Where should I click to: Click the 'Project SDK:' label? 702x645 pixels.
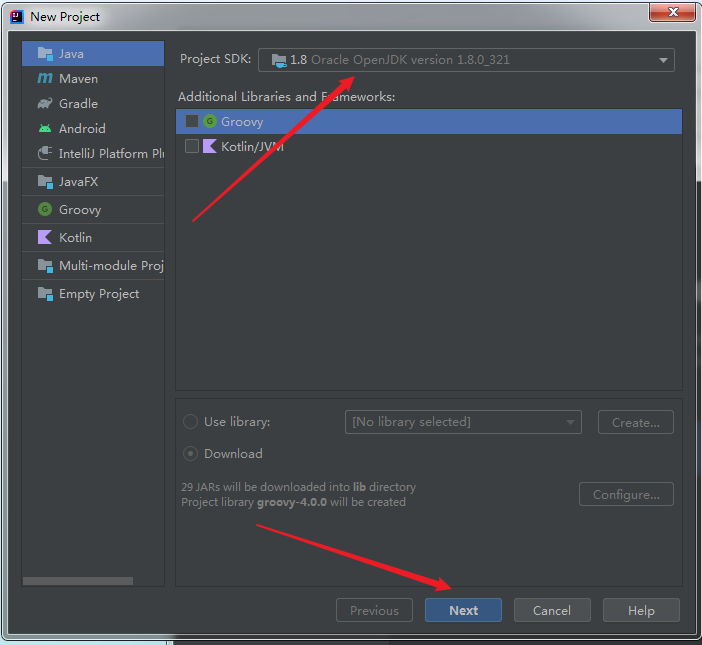[215, 59]
